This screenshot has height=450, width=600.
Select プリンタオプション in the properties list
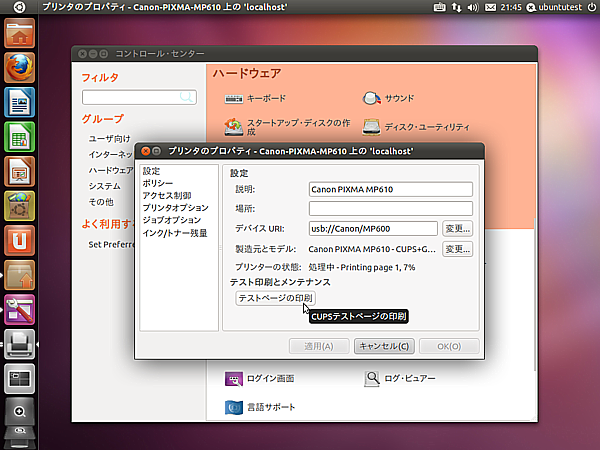(x=175, y=208)
